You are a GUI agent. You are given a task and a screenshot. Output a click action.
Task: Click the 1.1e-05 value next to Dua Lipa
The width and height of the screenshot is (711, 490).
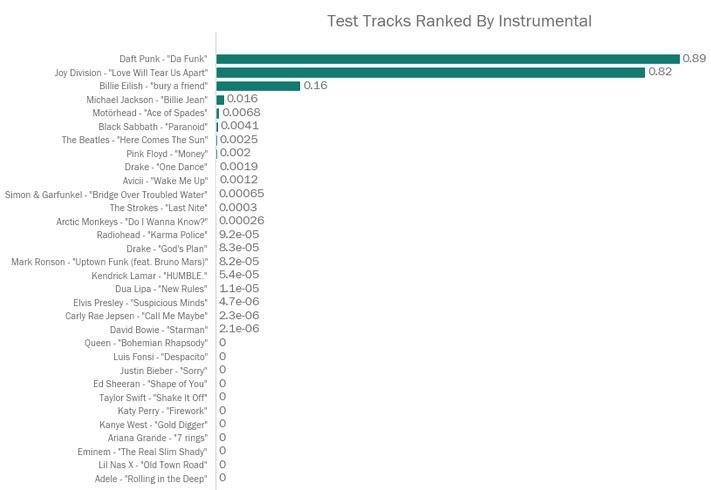(239, 288)
